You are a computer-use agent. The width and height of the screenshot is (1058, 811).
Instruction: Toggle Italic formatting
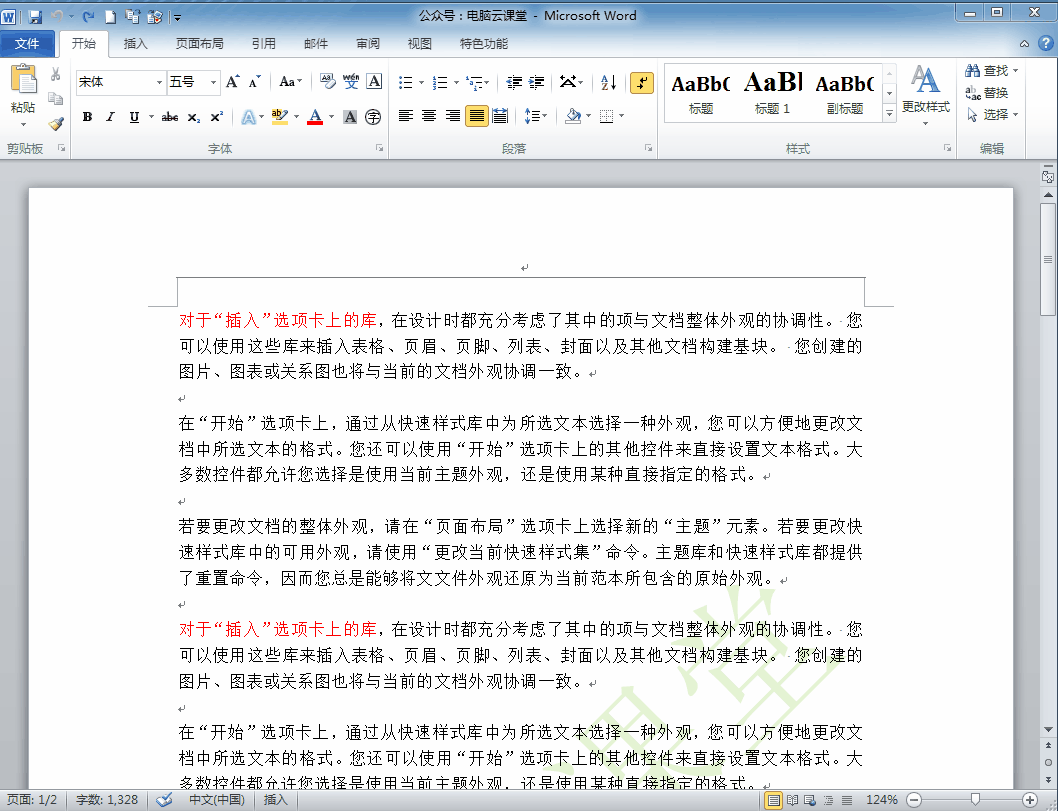click(x=111, y=117)
